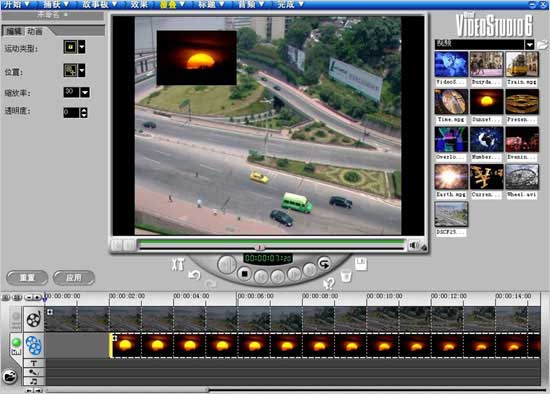This screenshot has height=394, width=550.
Task: Expand the 运动类型 dropdown arrow
Action: pos(81,47)
